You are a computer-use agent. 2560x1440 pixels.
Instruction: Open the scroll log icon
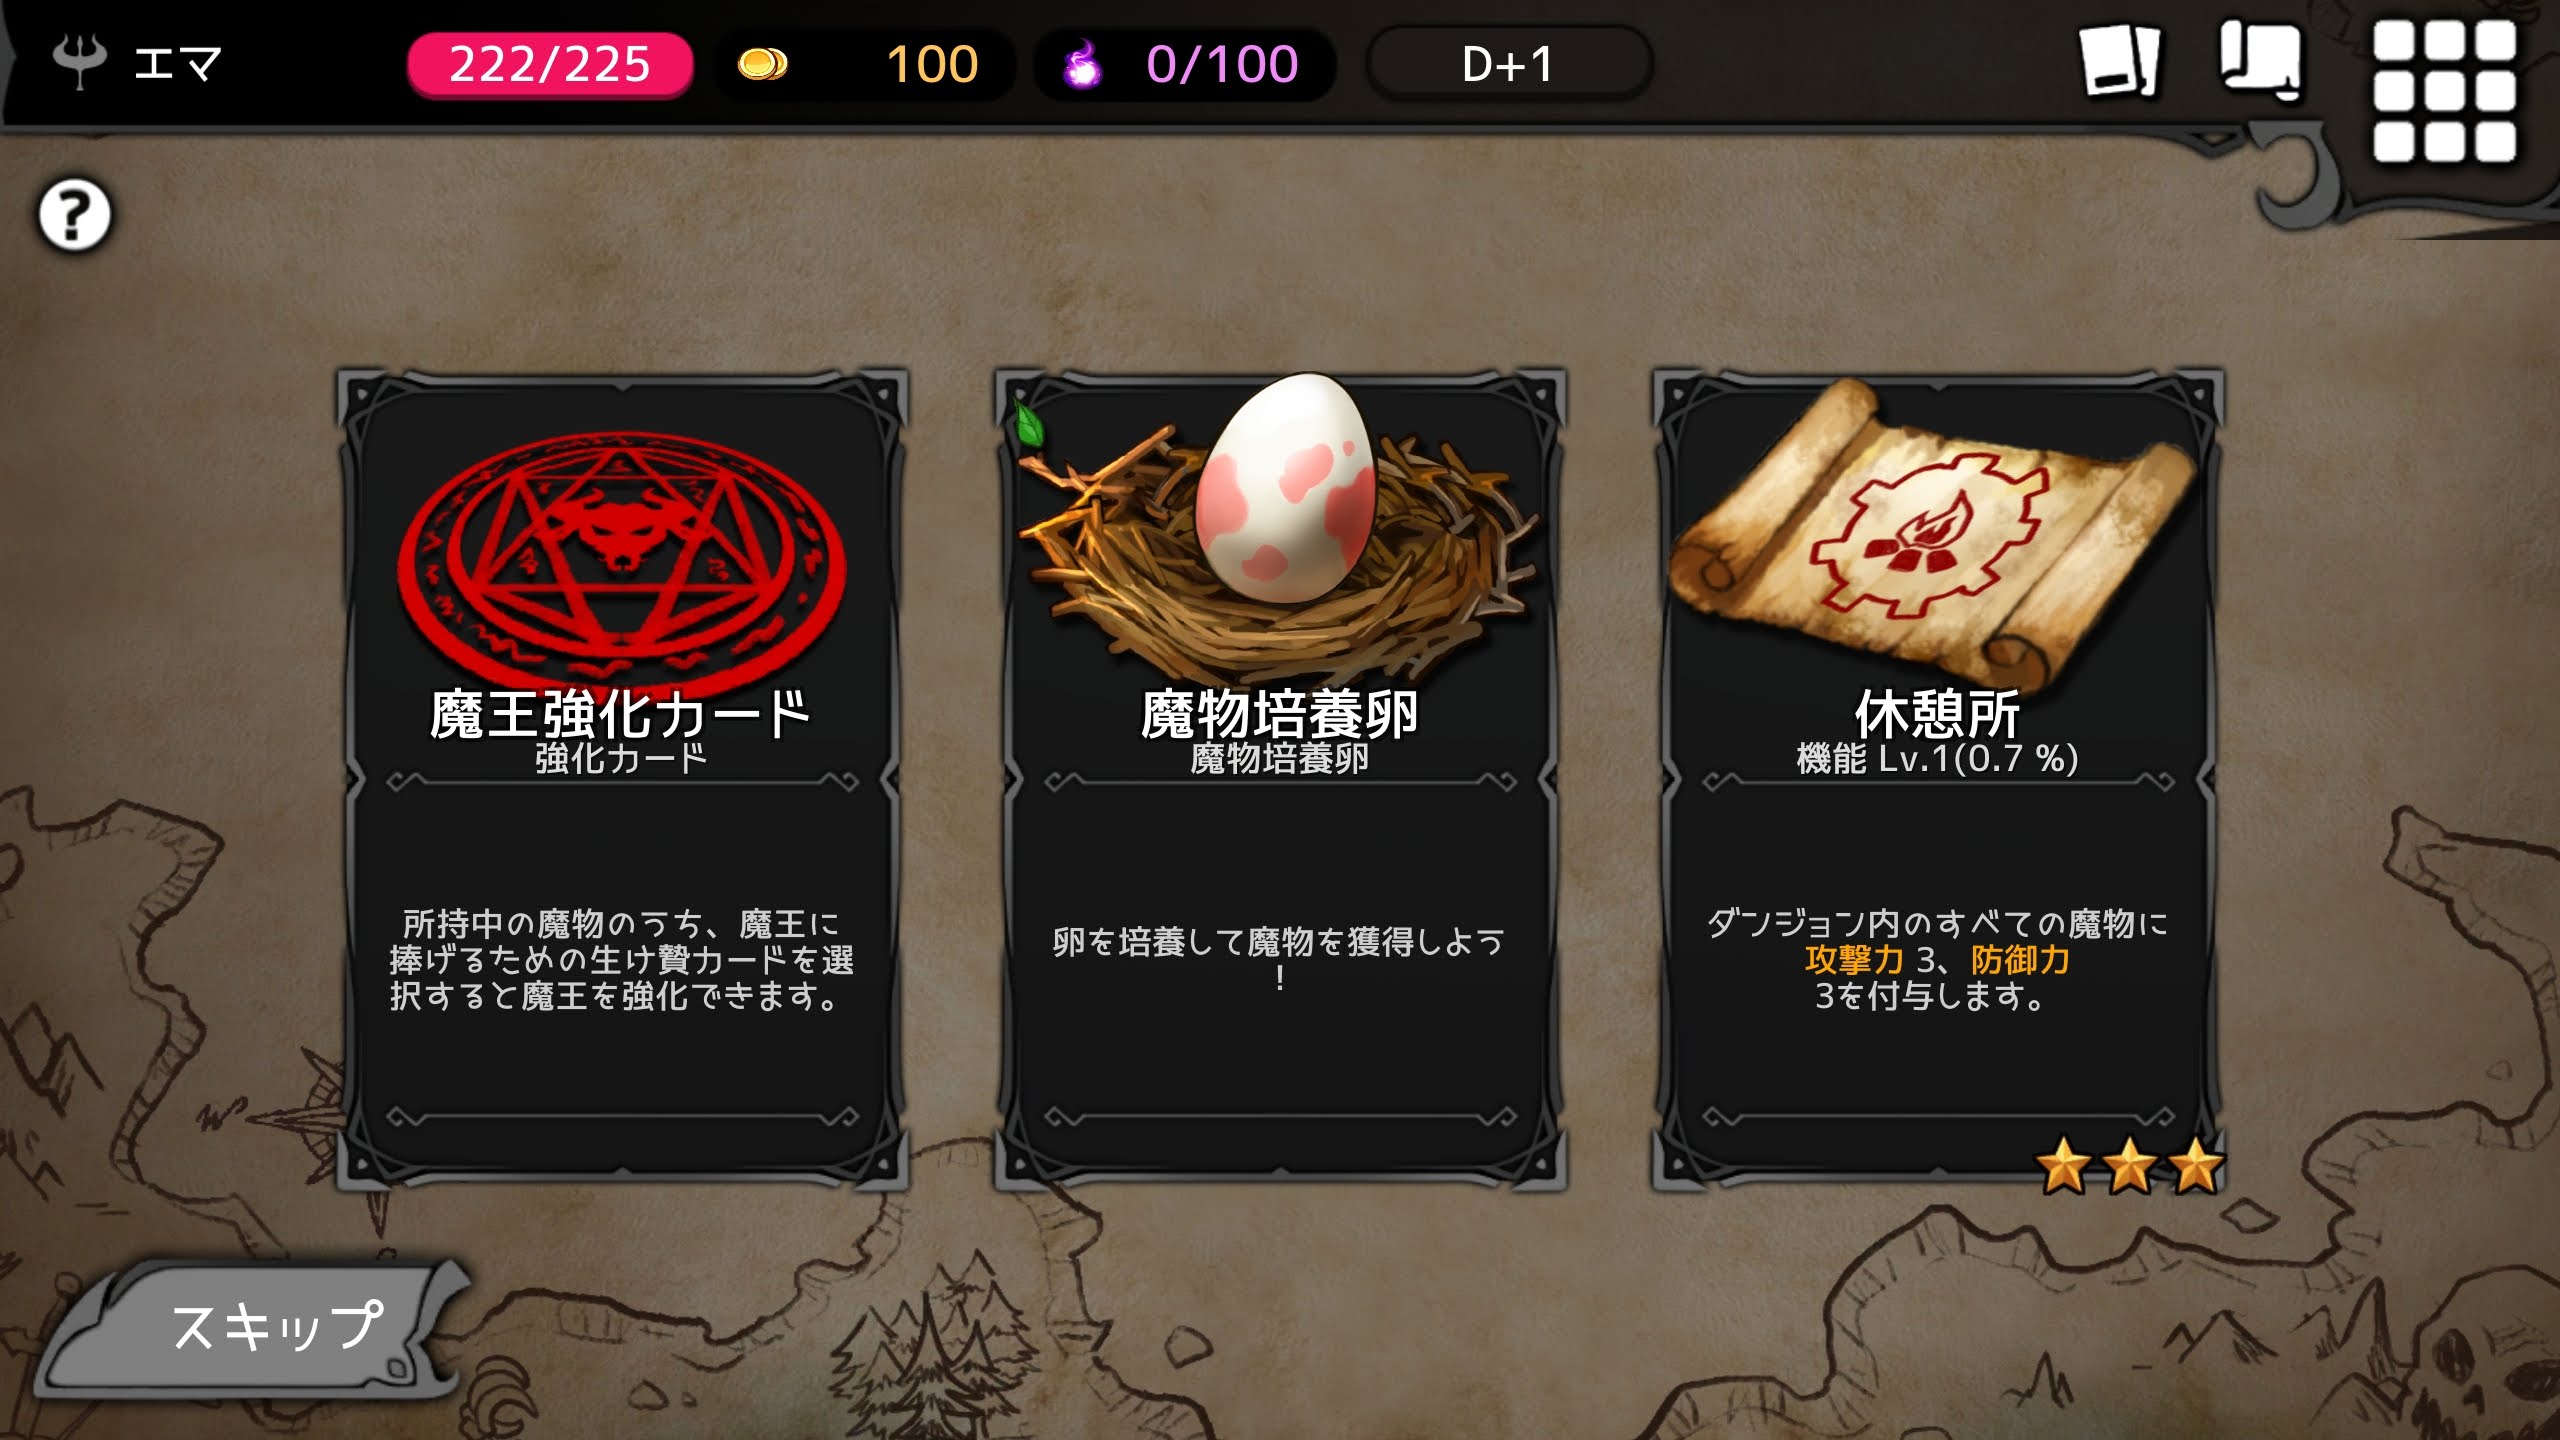point(2261,62)
